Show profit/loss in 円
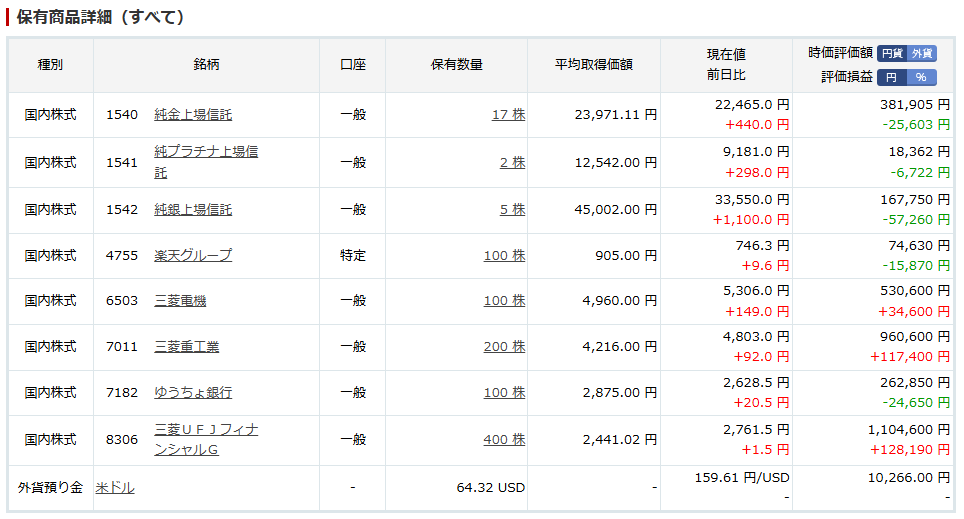This screenshot has height=519, width=964. (x=892, y=77)
